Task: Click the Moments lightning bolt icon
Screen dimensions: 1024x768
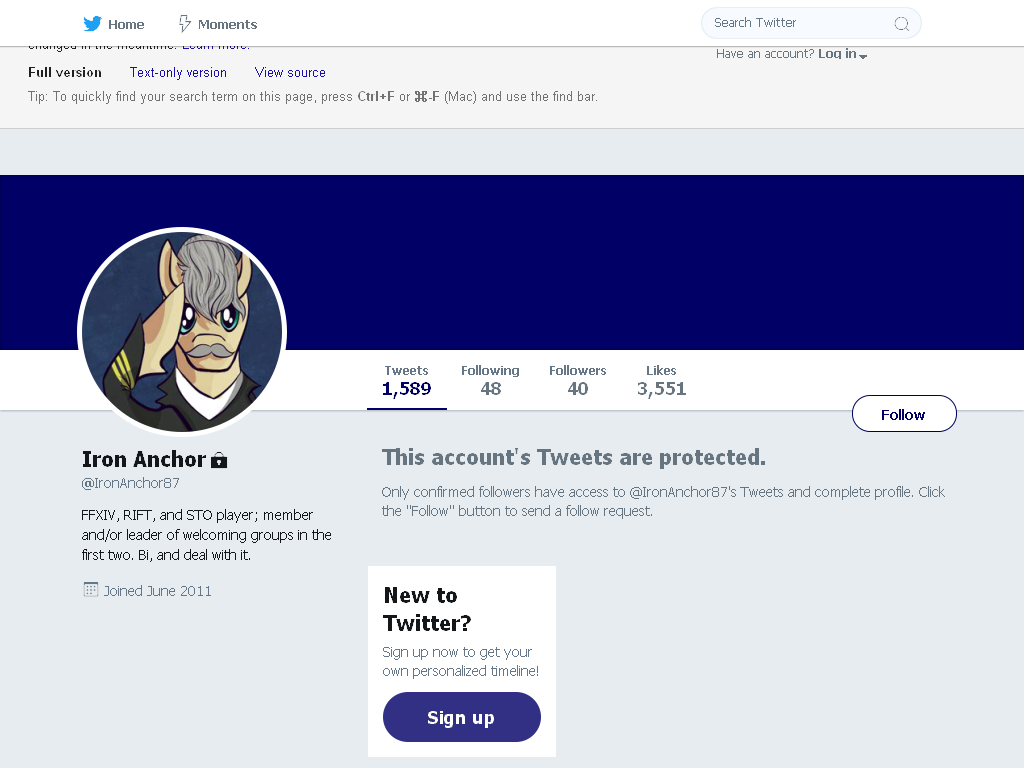Action: click(185, 24)
